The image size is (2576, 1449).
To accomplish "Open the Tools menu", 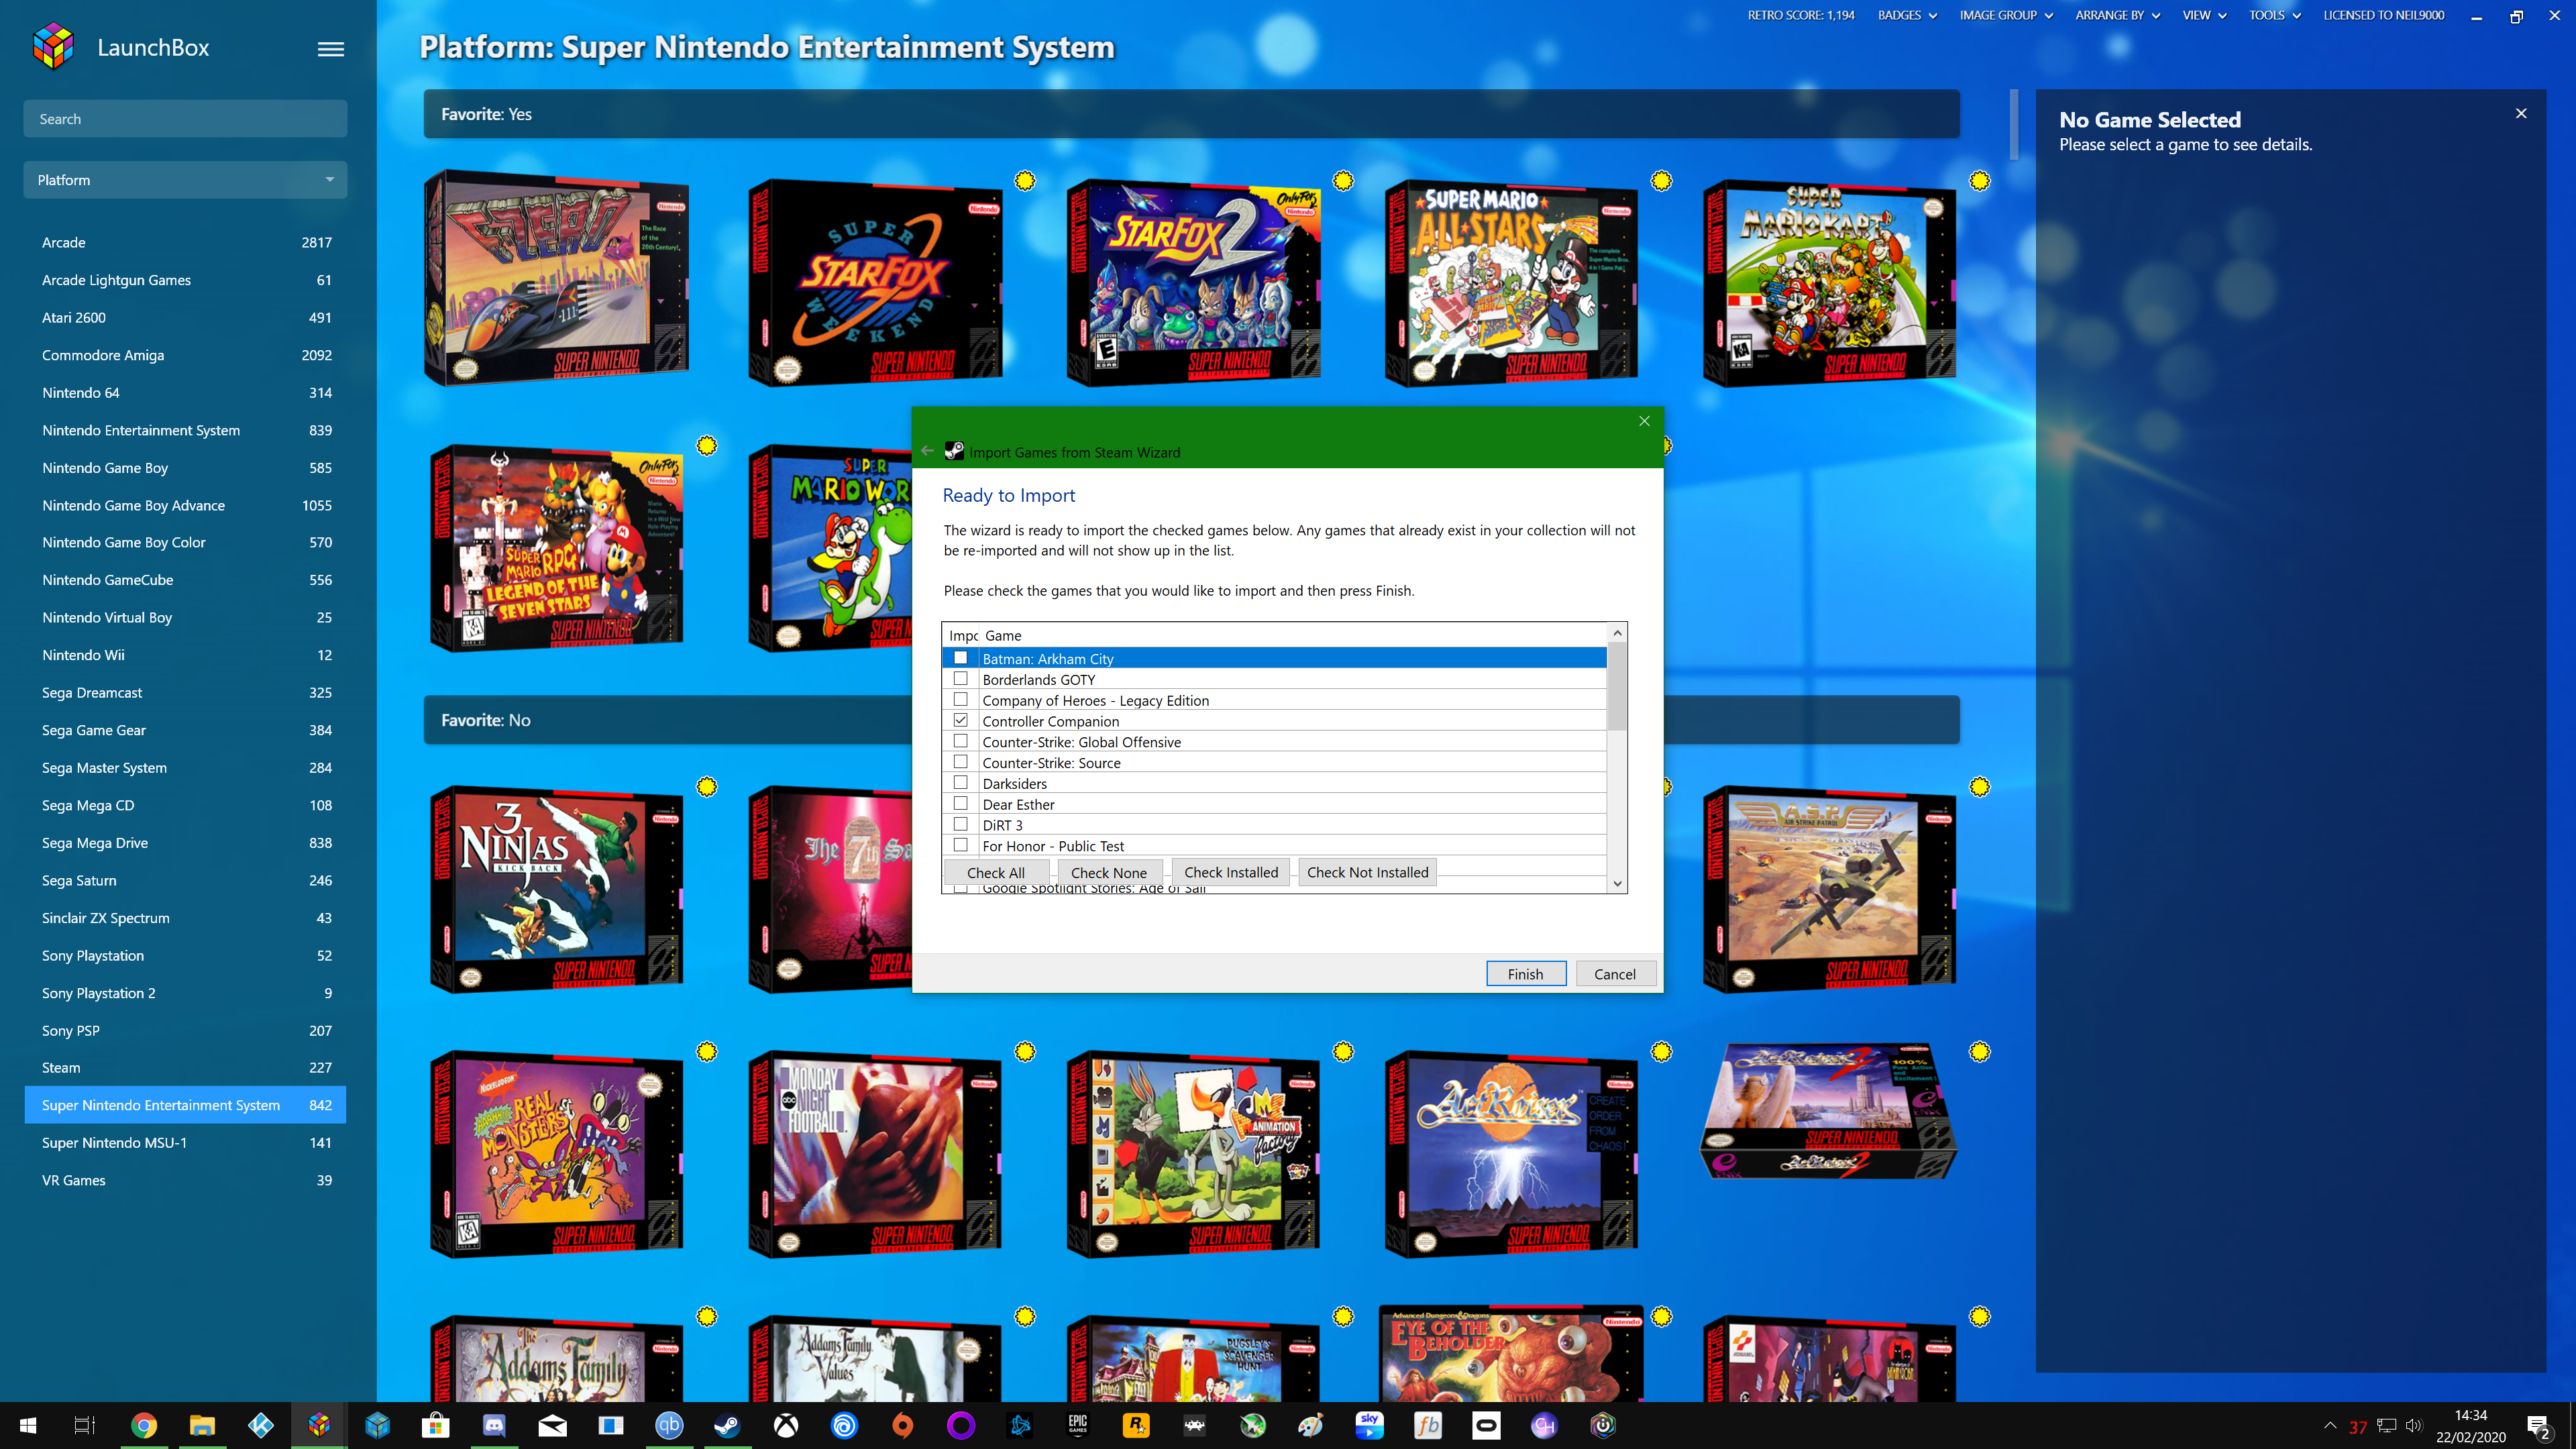I will click(2274, 15).
